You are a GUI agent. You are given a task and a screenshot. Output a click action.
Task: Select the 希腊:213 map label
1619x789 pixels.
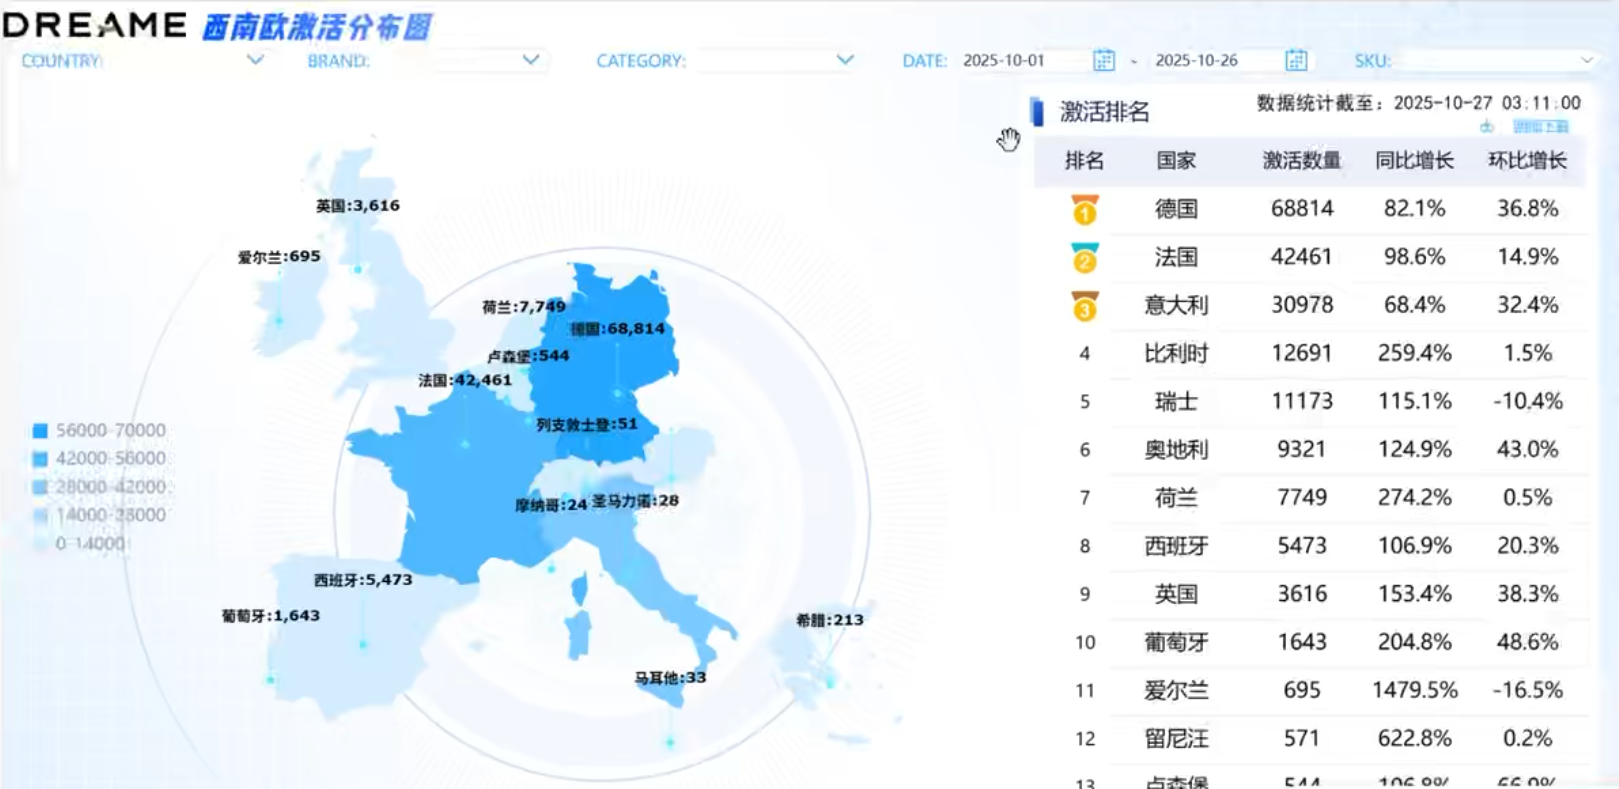[830, 620]
